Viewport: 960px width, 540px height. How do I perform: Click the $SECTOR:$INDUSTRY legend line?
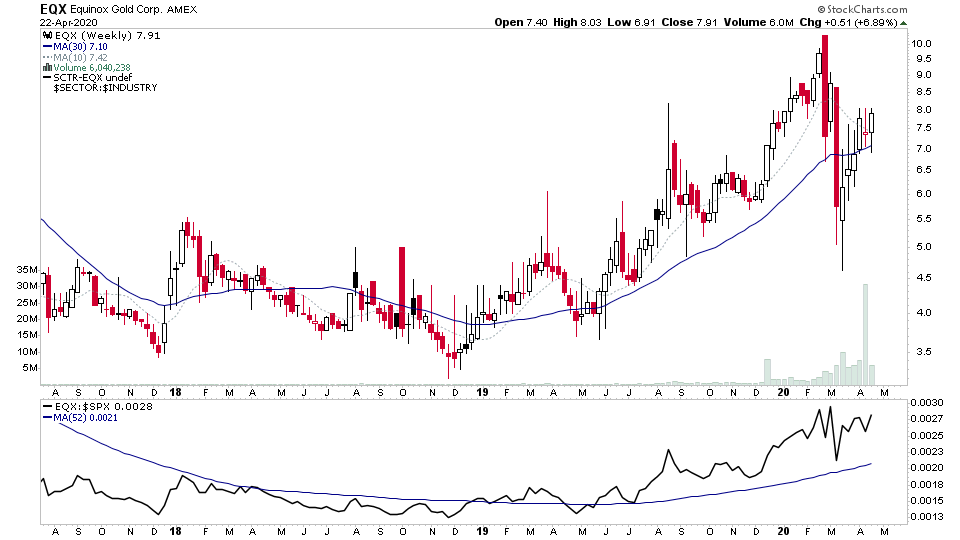pyautogui.click(x=105, y=88)
